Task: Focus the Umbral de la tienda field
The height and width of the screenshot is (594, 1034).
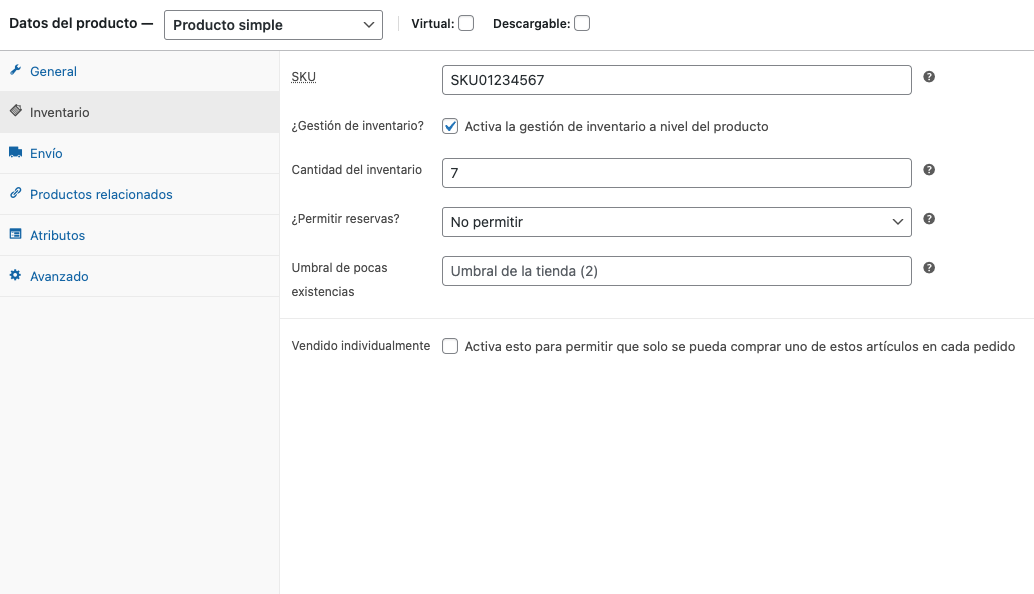Action: (676, 271)
